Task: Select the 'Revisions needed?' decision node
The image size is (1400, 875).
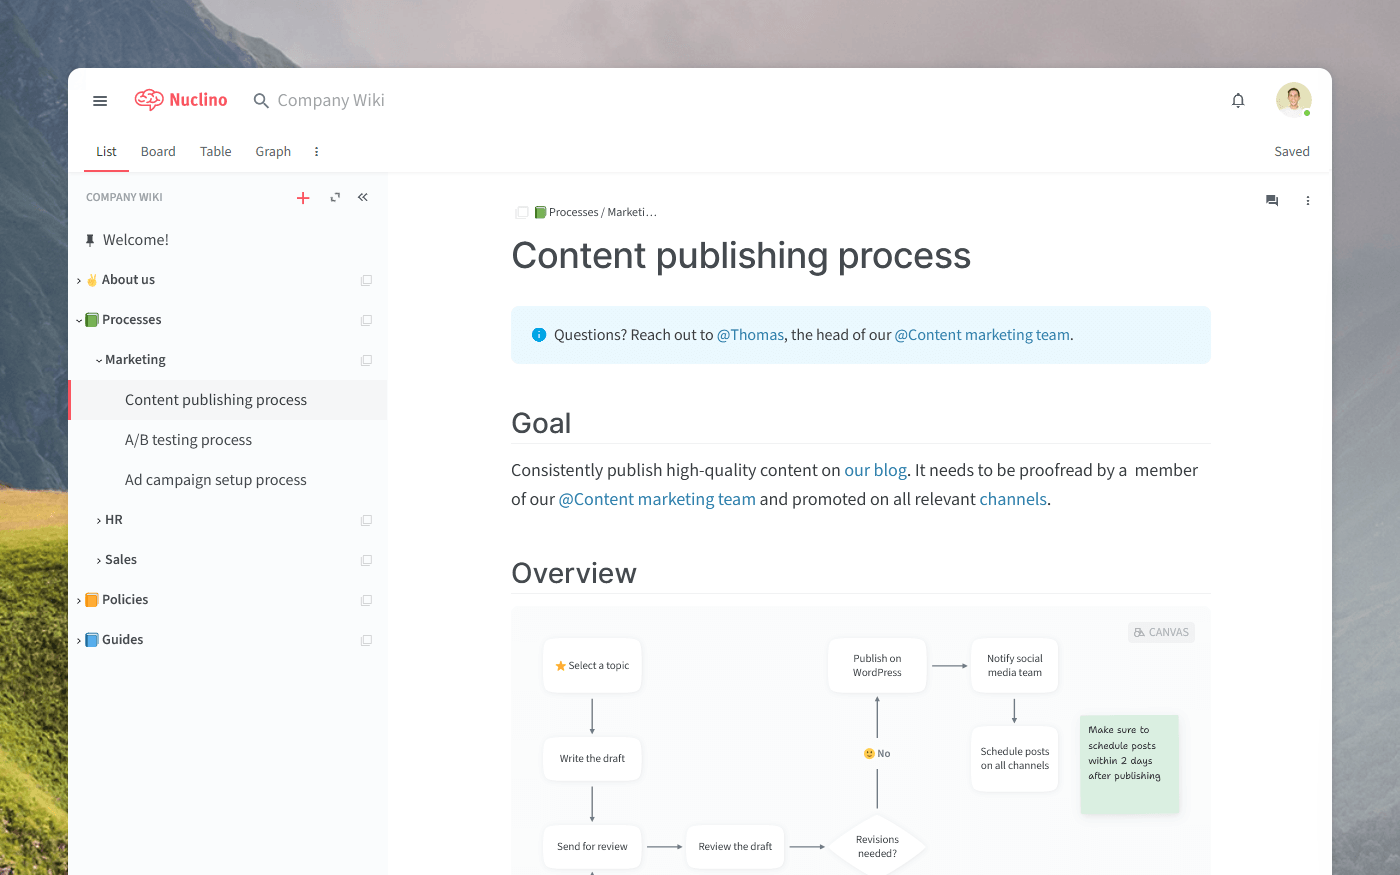Action: coord(877,846)
